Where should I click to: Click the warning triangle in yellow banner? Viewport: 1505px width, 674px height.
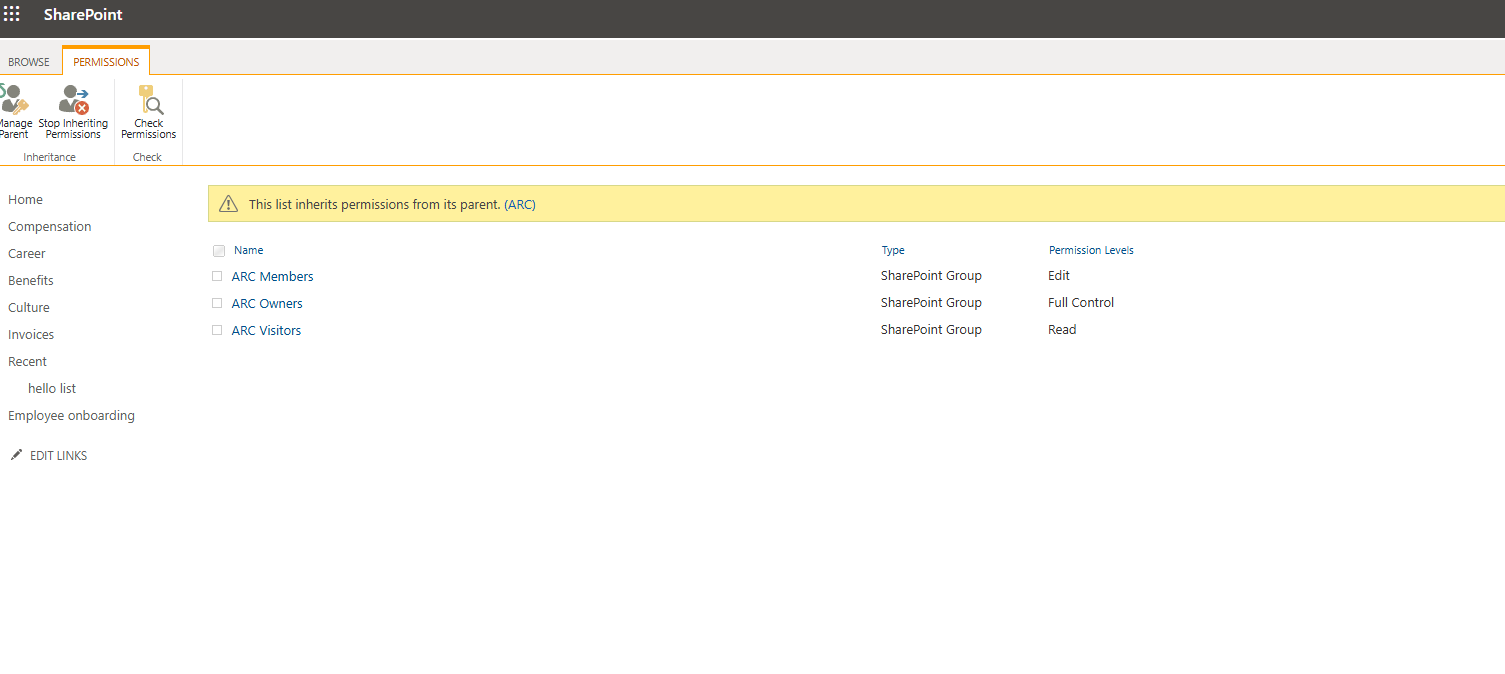(x=228, y=204)
